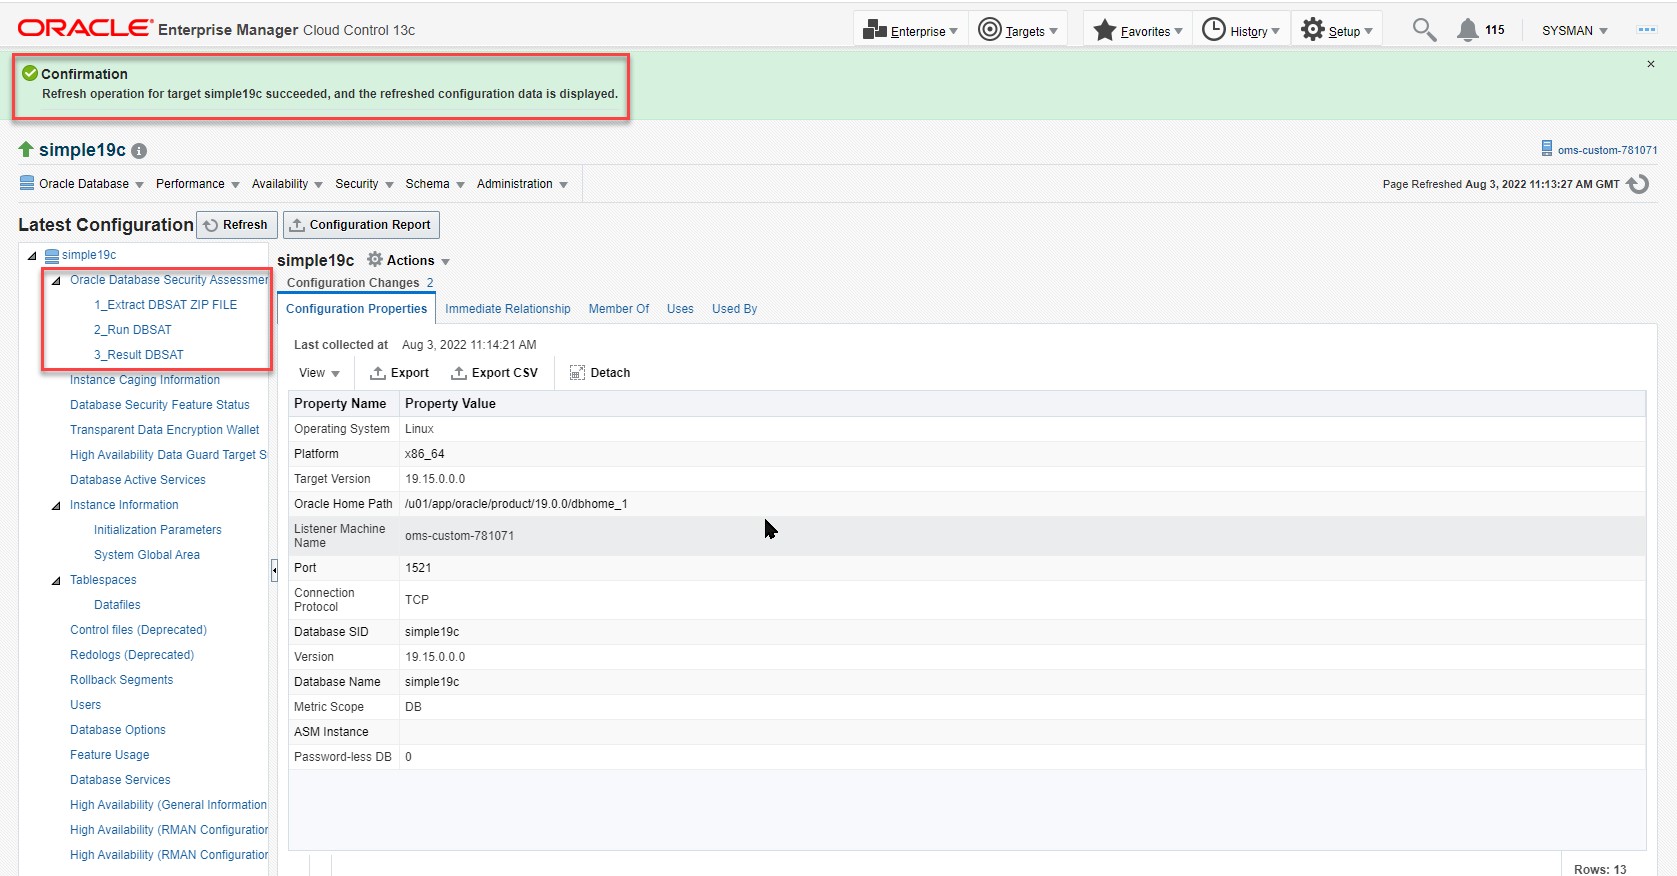This screenshot has height=876, width=1677.
Task: Click the green confirmation checkmark icon
Action: coord(30,73)
